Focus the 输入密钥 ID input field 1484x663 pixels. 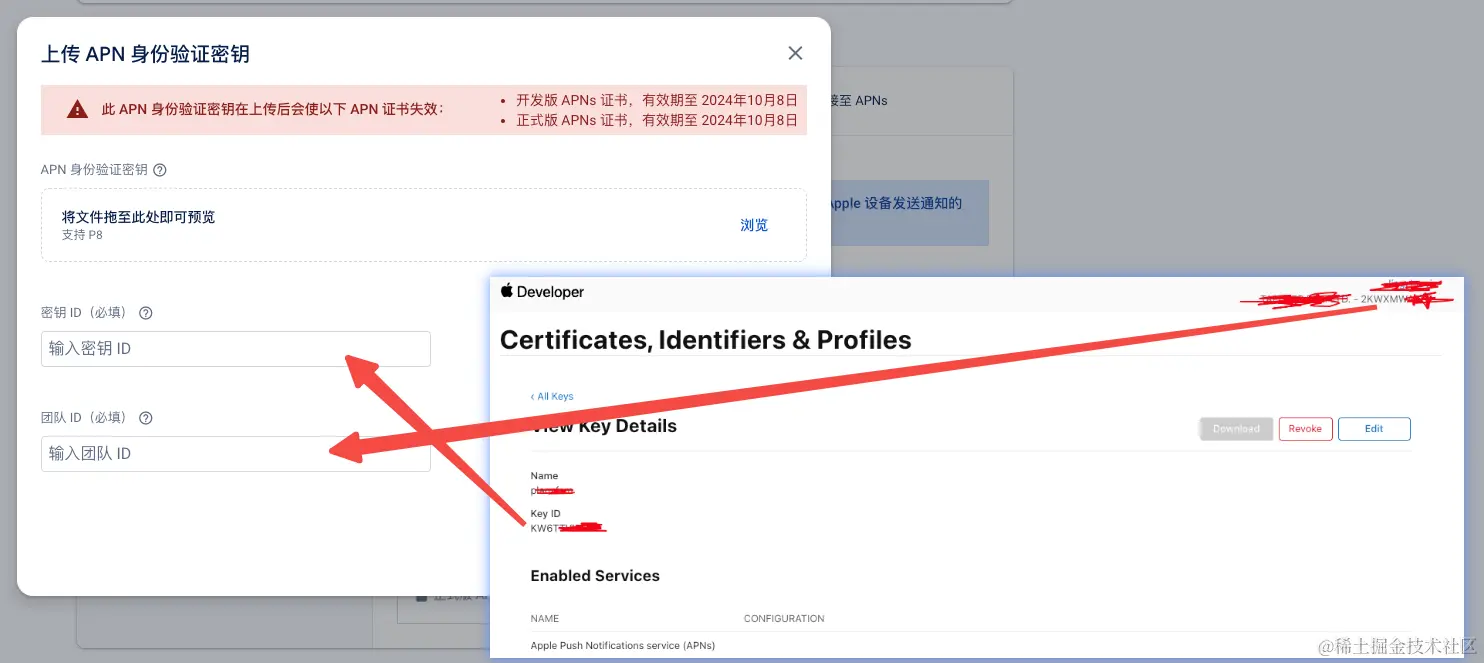click(236, 349)
